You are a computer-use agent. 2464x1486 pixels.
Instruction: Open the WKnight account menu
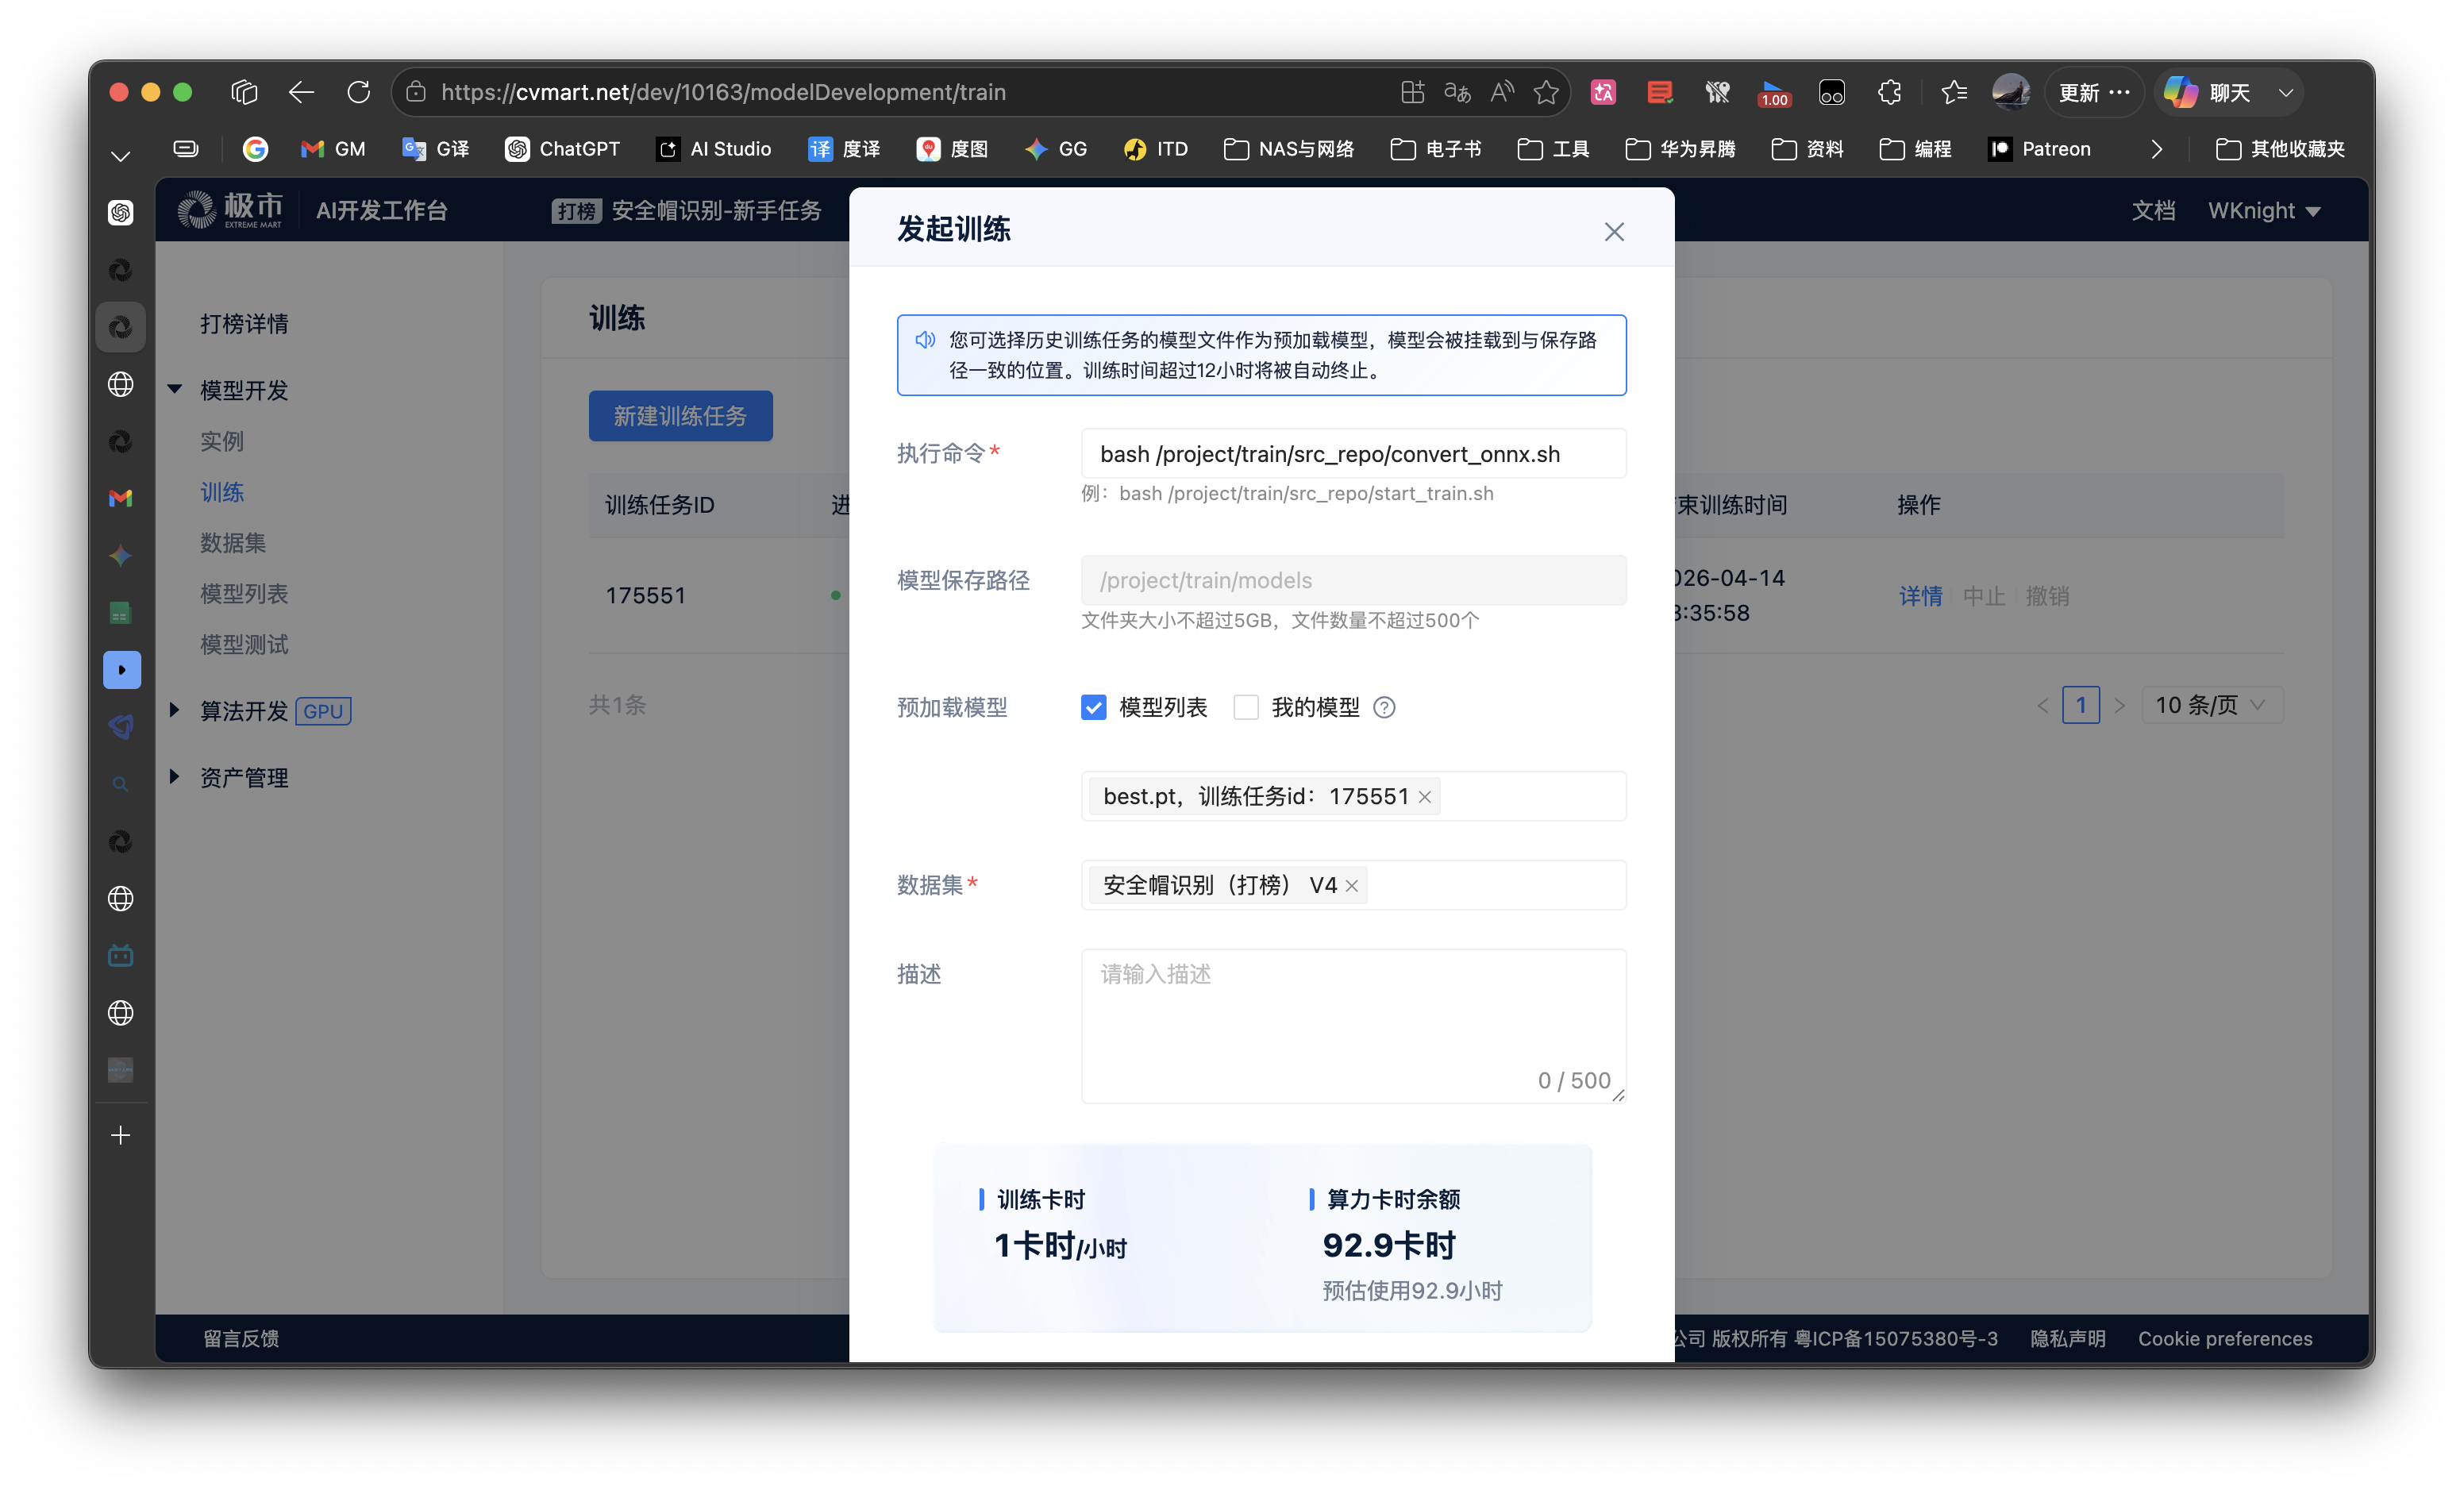coord(2263,210)
